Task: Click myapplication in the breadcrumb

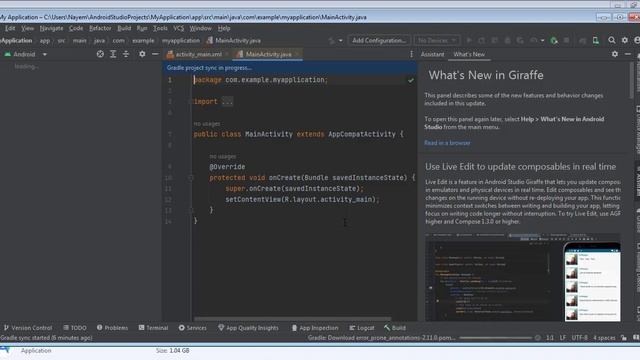Action: point(181,40)
